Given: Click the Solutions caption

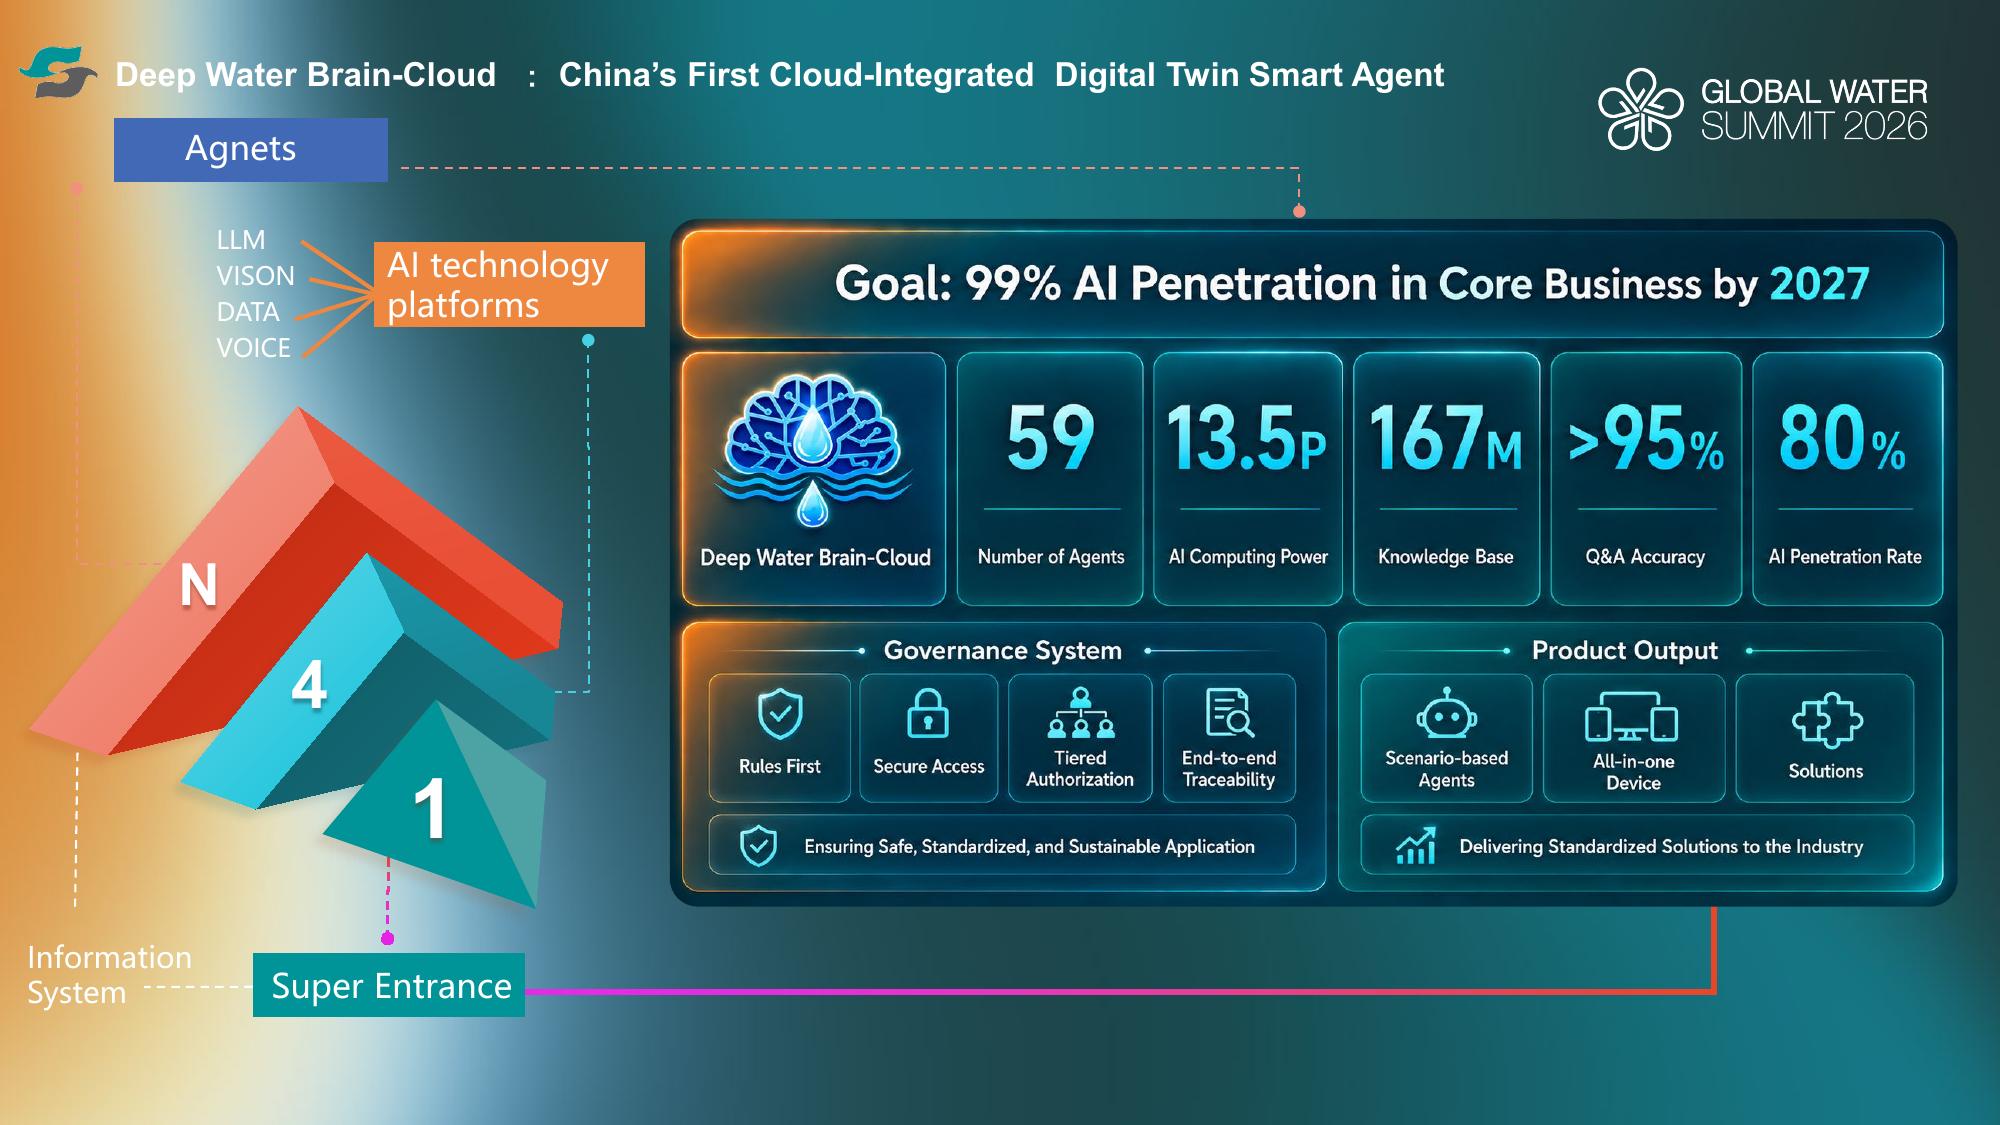Looking at the screenshot, I should 1826,771.
